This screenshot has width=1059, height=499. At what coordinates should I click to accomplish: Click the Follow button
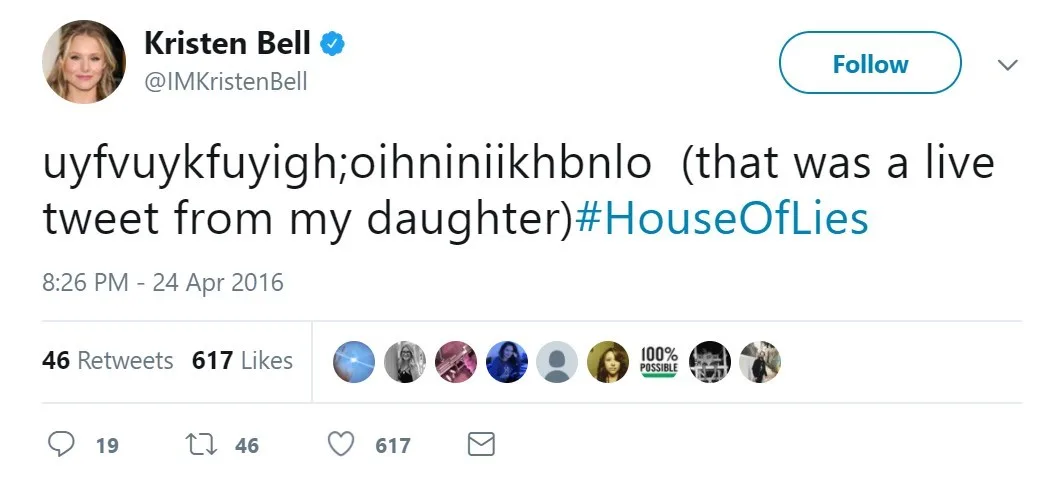870,63
